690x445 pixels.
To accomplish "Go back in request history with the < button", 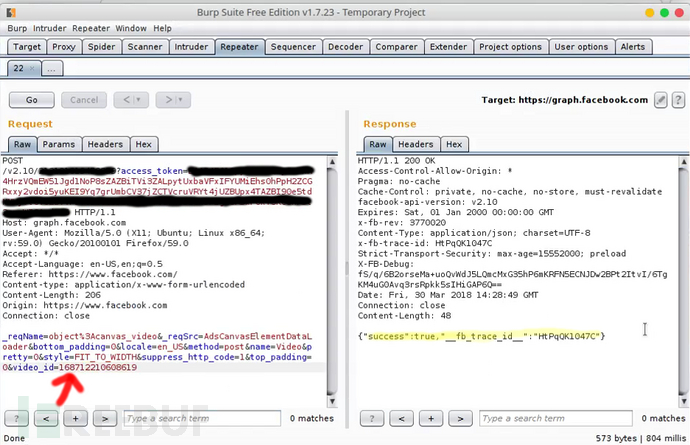I will 131,100.
